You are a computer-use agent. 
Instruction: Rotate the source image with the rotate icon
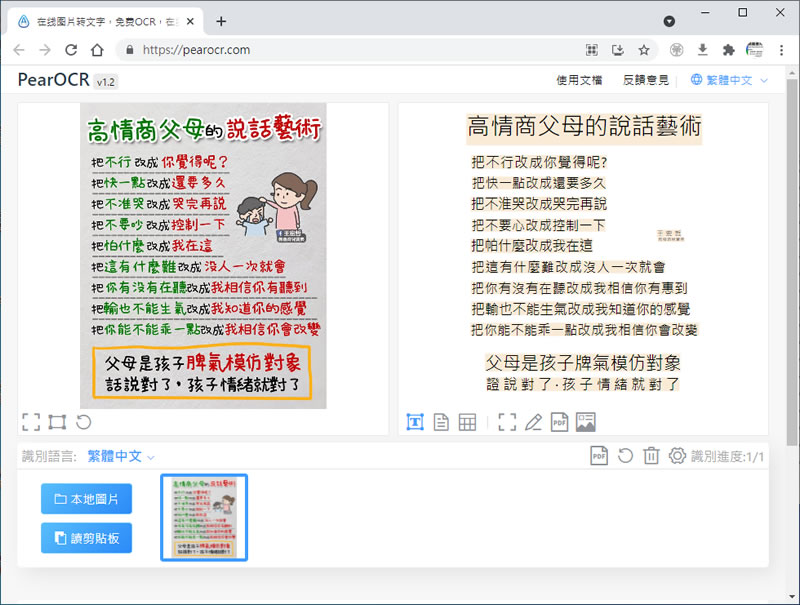(x=84, y=422)
